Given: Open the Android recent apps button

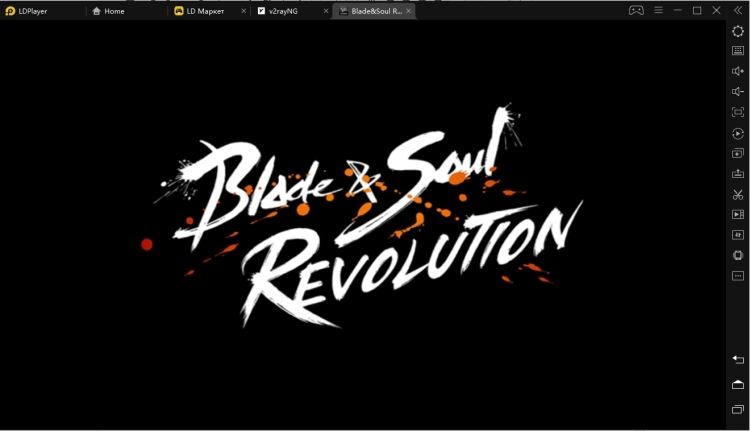Looking at the screenshot, I should (738, 409).
